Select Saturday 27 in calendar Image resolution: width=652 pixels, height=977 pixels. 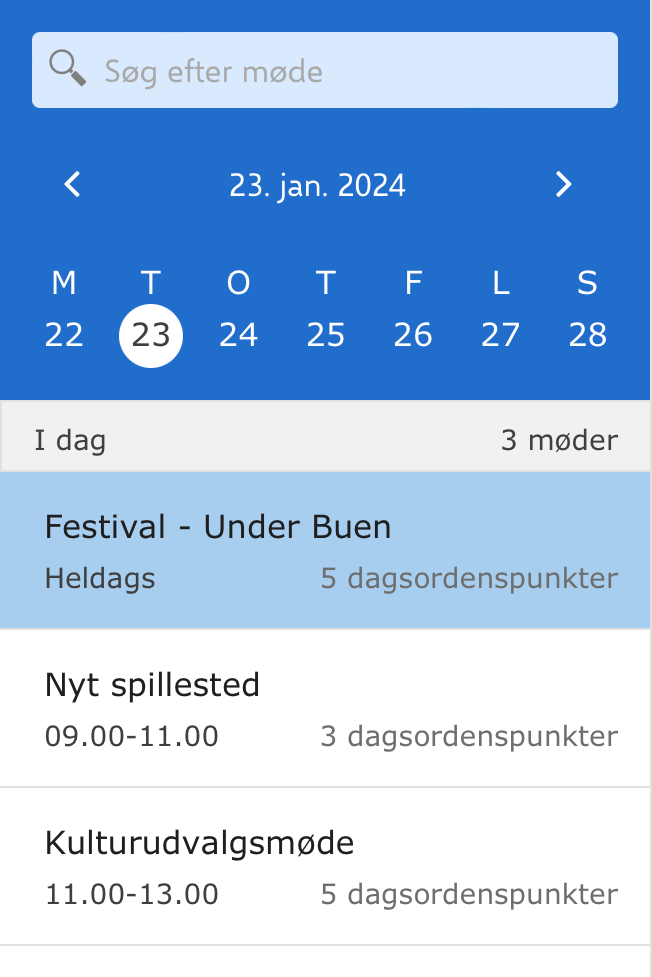tap(500, 334)
